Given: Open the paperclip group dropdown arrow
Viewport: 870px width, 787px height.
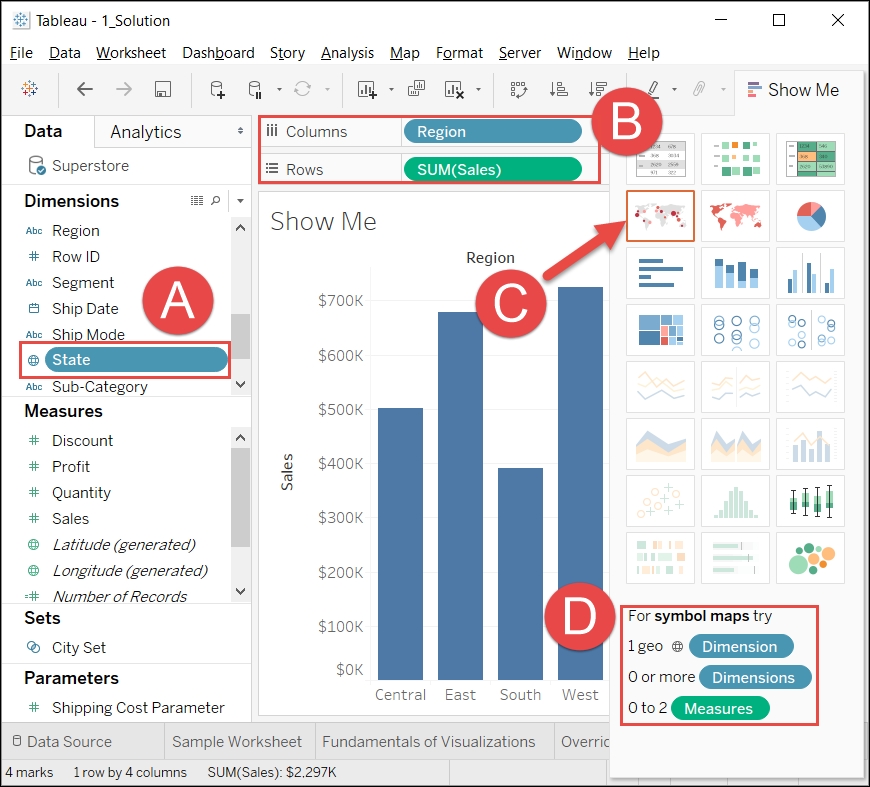Looking at the screenshot, I should coord(723,89).
